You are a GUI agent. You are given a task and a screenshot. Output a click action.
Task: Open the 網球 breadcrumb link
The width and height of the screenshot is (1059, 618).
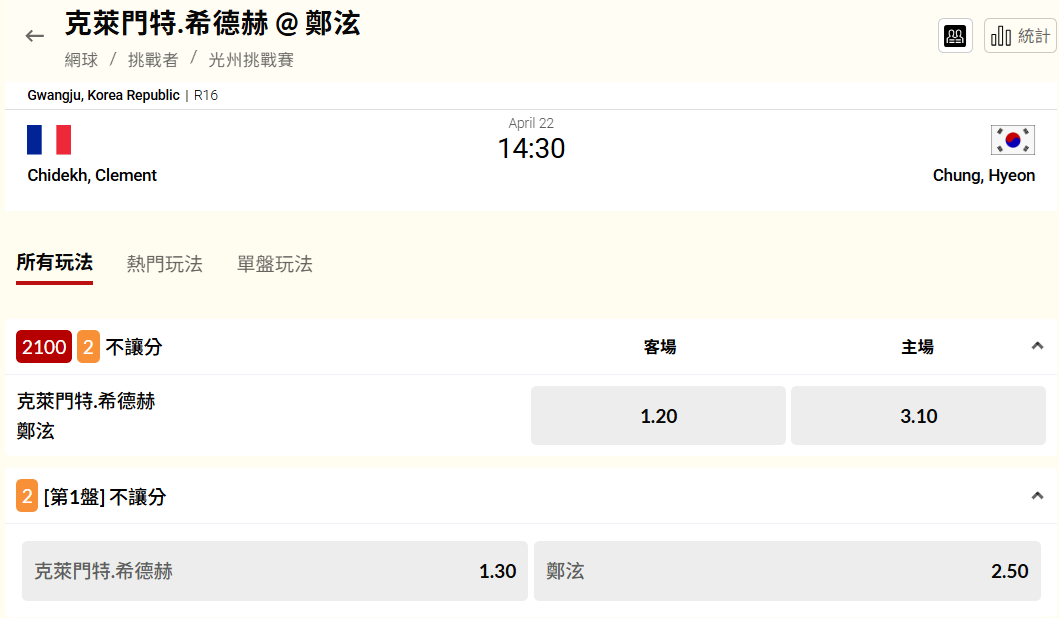(x=82, y=60)
